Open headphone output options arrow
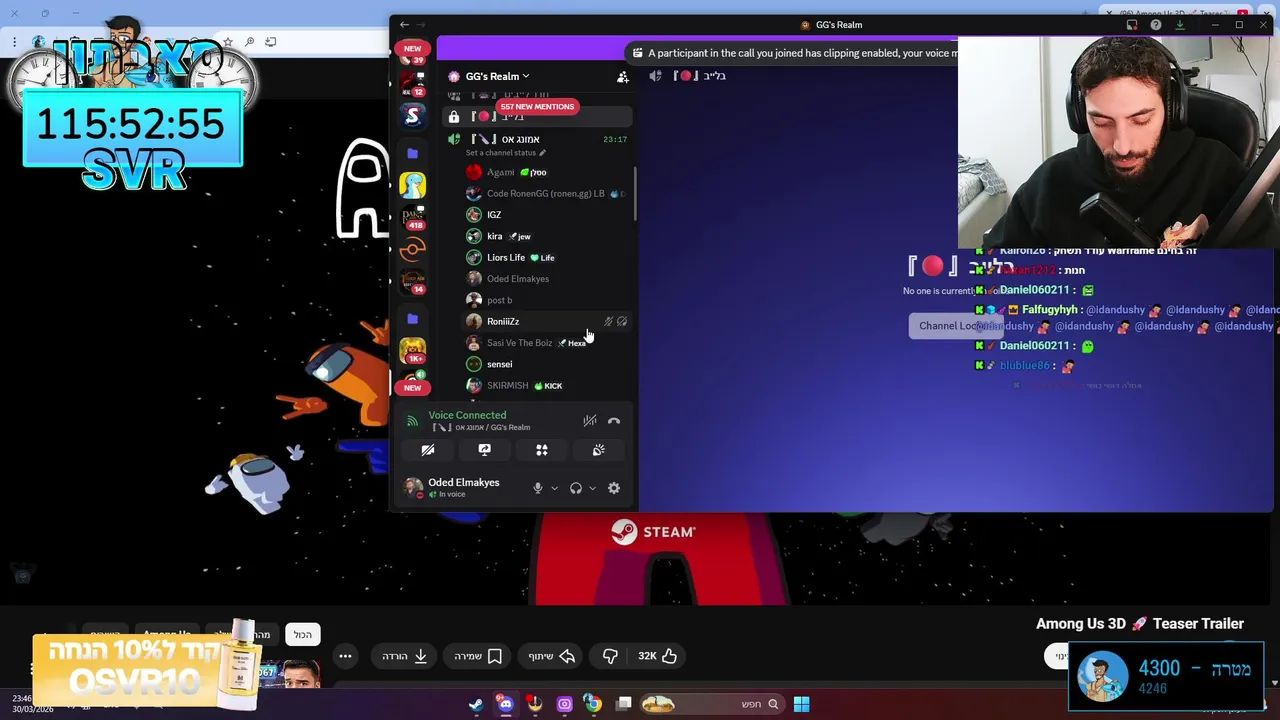 point(592,488)
